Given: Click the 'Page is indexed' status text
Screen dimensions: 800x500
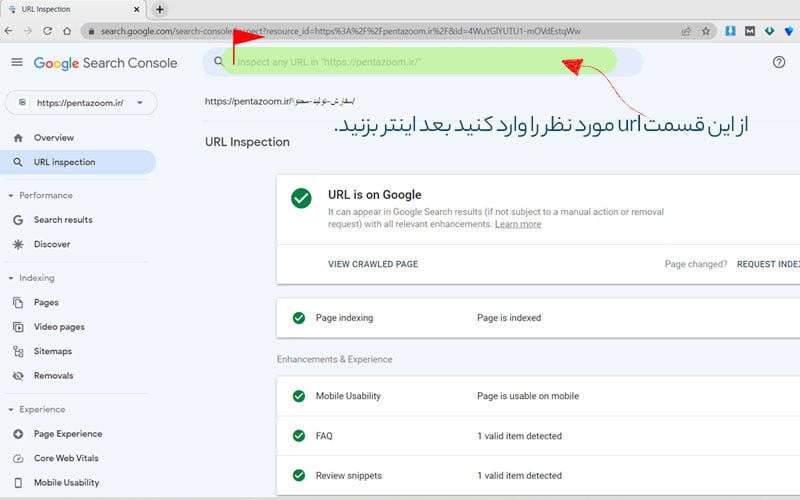Looking at the screenshot, I should pyautogui.click(x=509, y=318).
